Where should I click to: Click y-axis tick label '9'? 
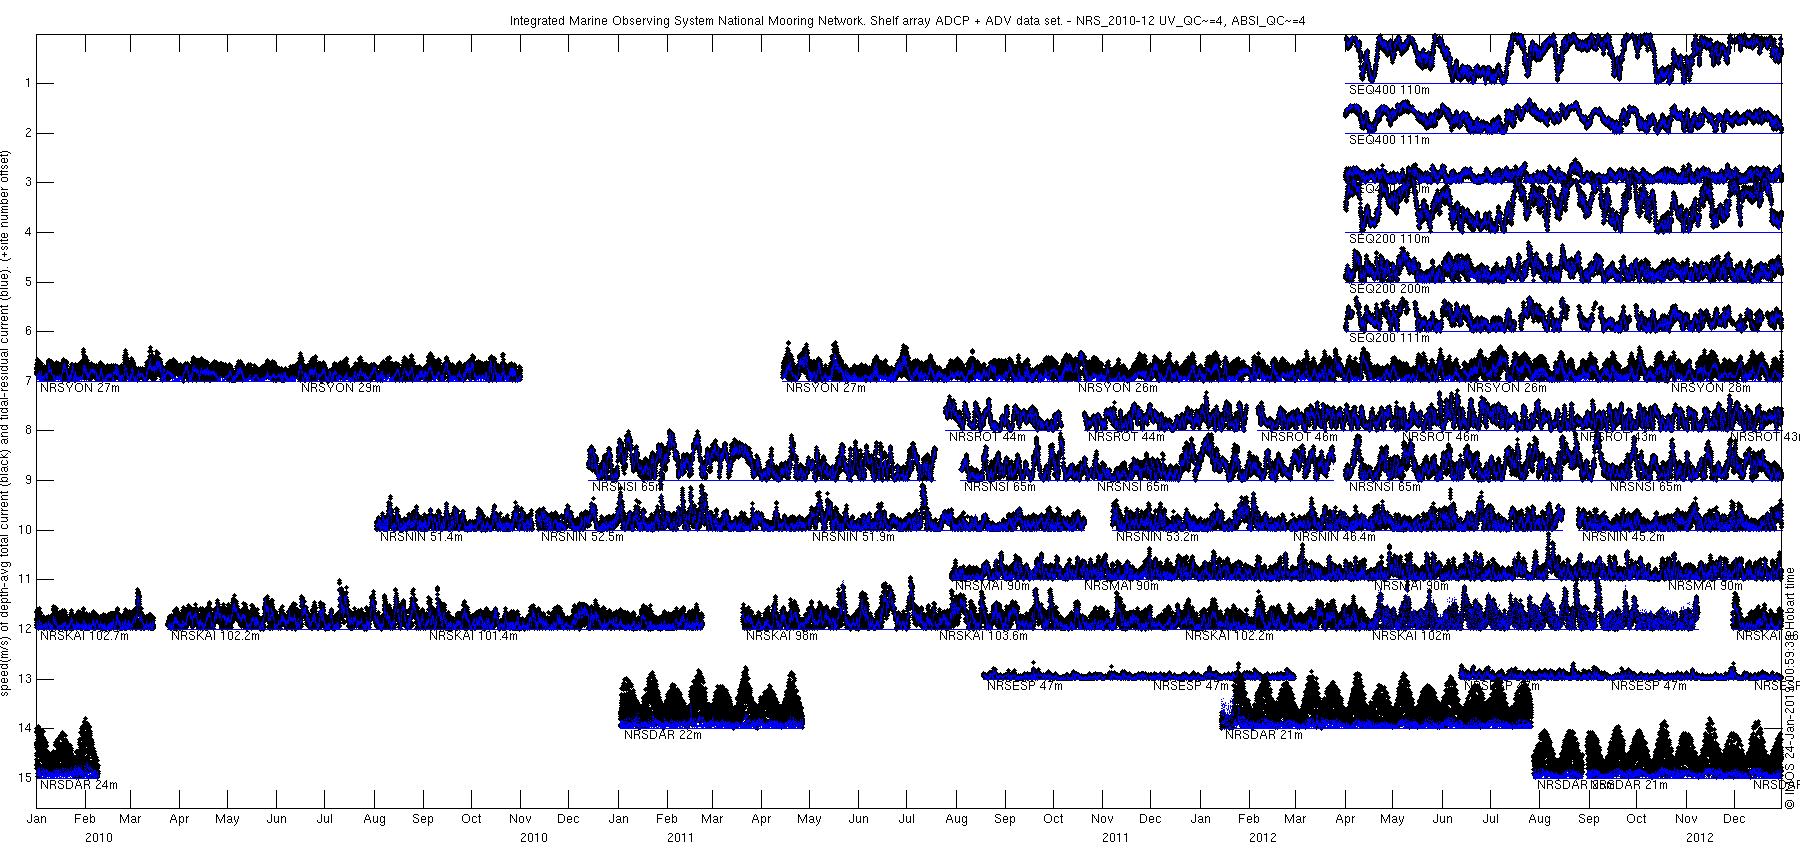(x=29, y=480)
